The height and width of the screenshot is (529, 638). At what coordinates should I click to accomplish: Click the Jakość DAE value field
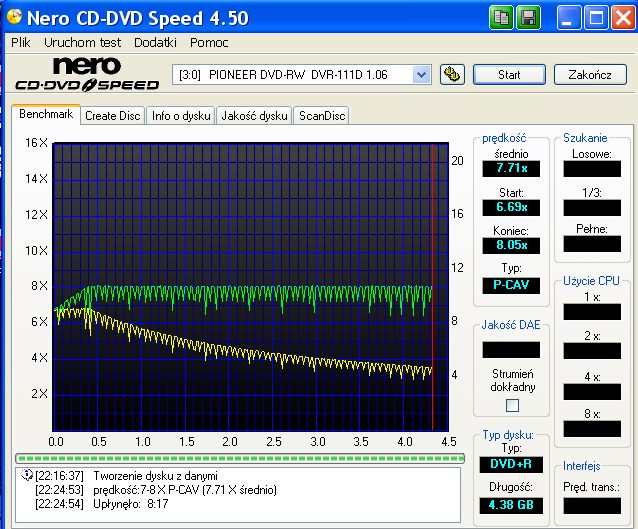511,350
